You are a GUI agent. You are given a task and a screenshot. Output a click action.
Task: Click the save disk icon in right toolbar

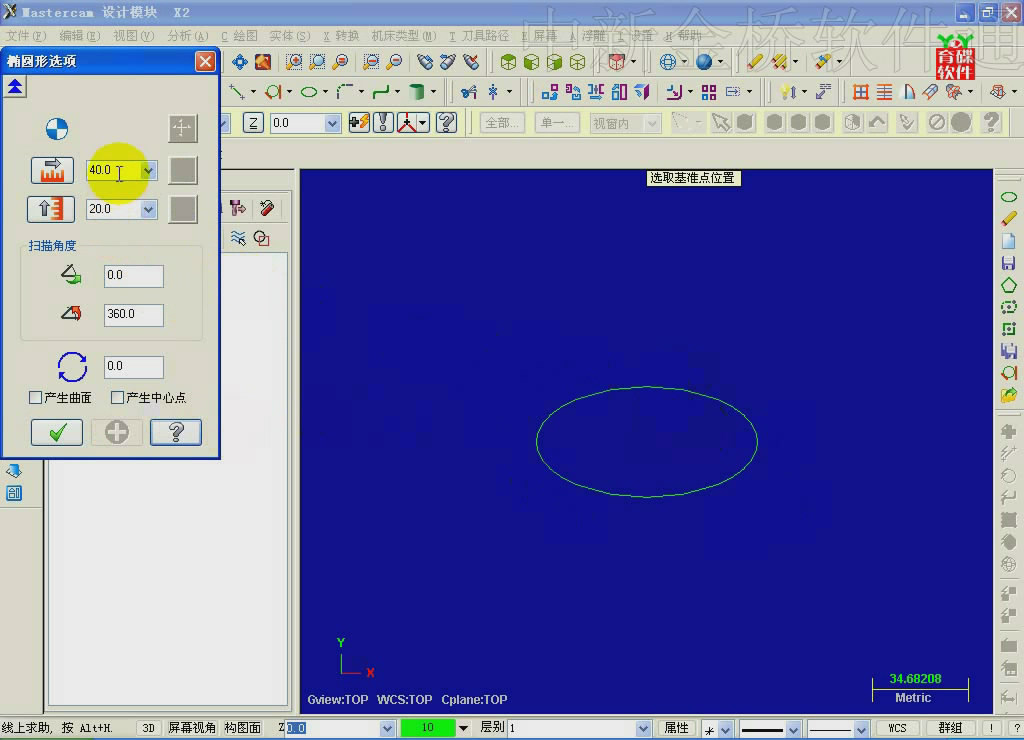coord(1008,263)
